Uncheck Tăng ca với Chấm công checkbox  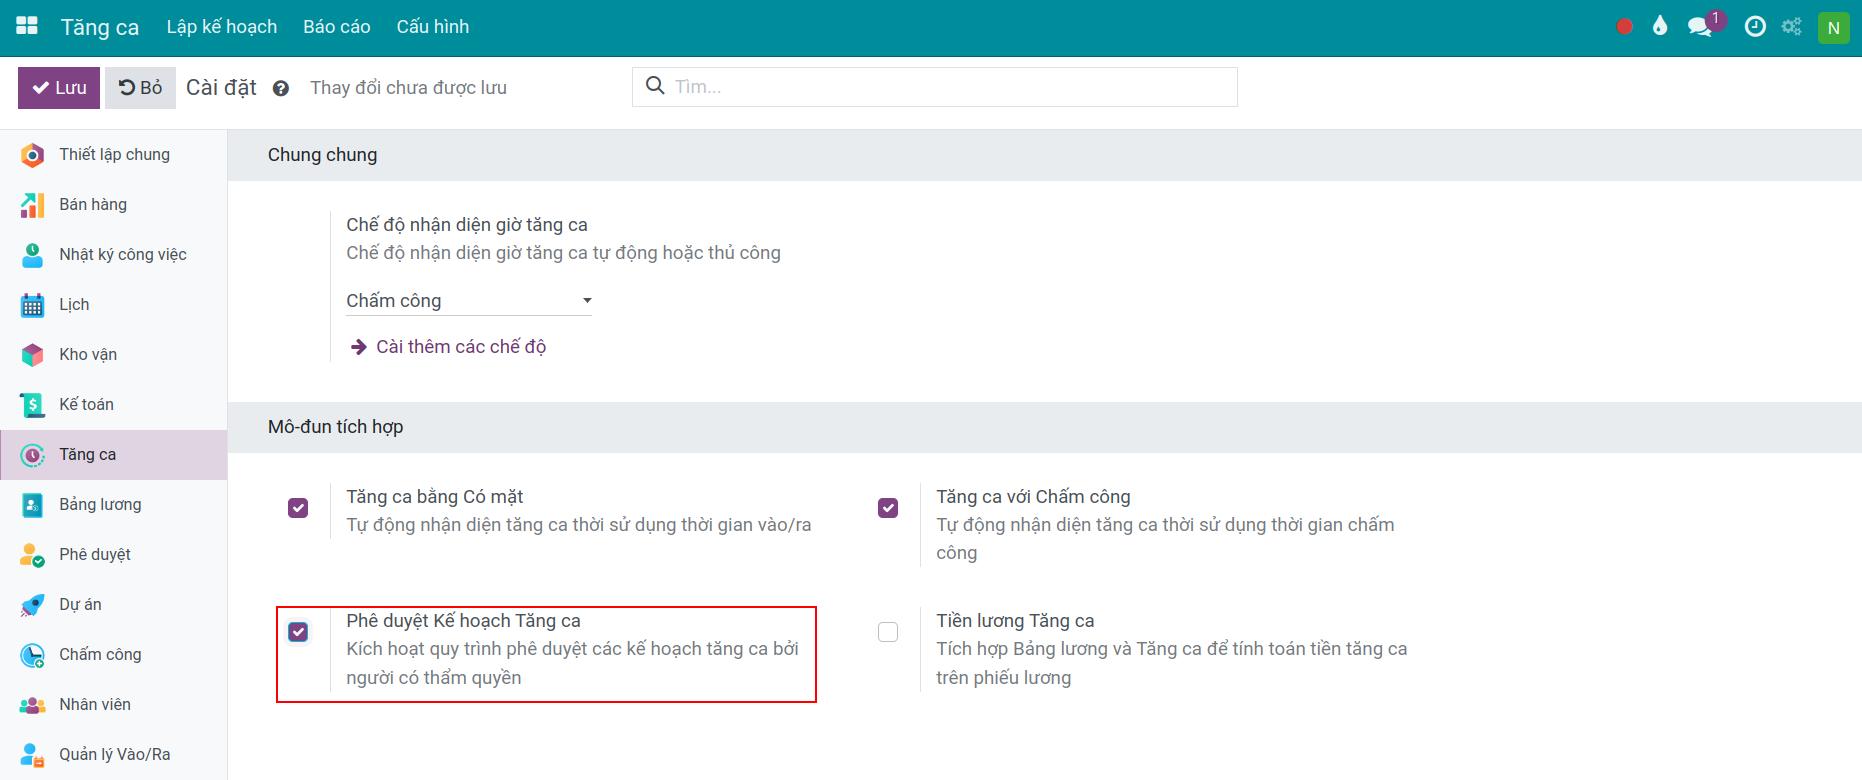click(x=888, y=508)
